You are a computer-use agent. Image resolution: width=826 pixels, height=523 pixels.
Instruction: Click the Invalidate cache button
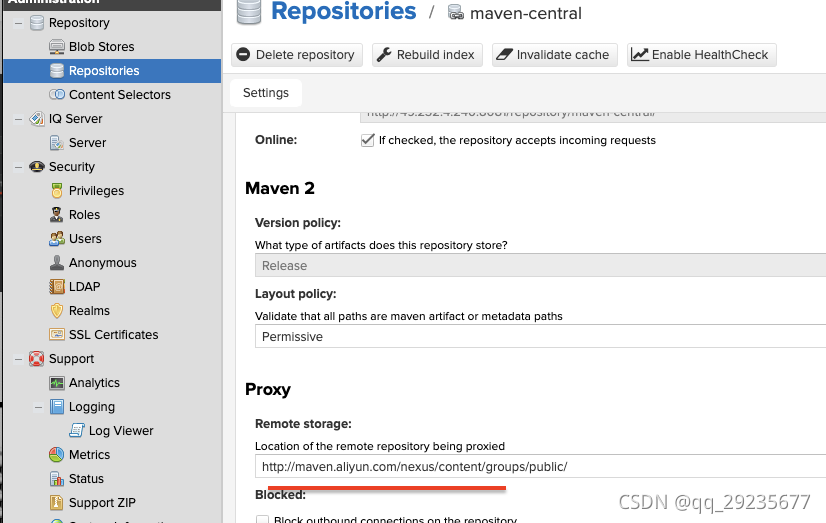point(555,55)
